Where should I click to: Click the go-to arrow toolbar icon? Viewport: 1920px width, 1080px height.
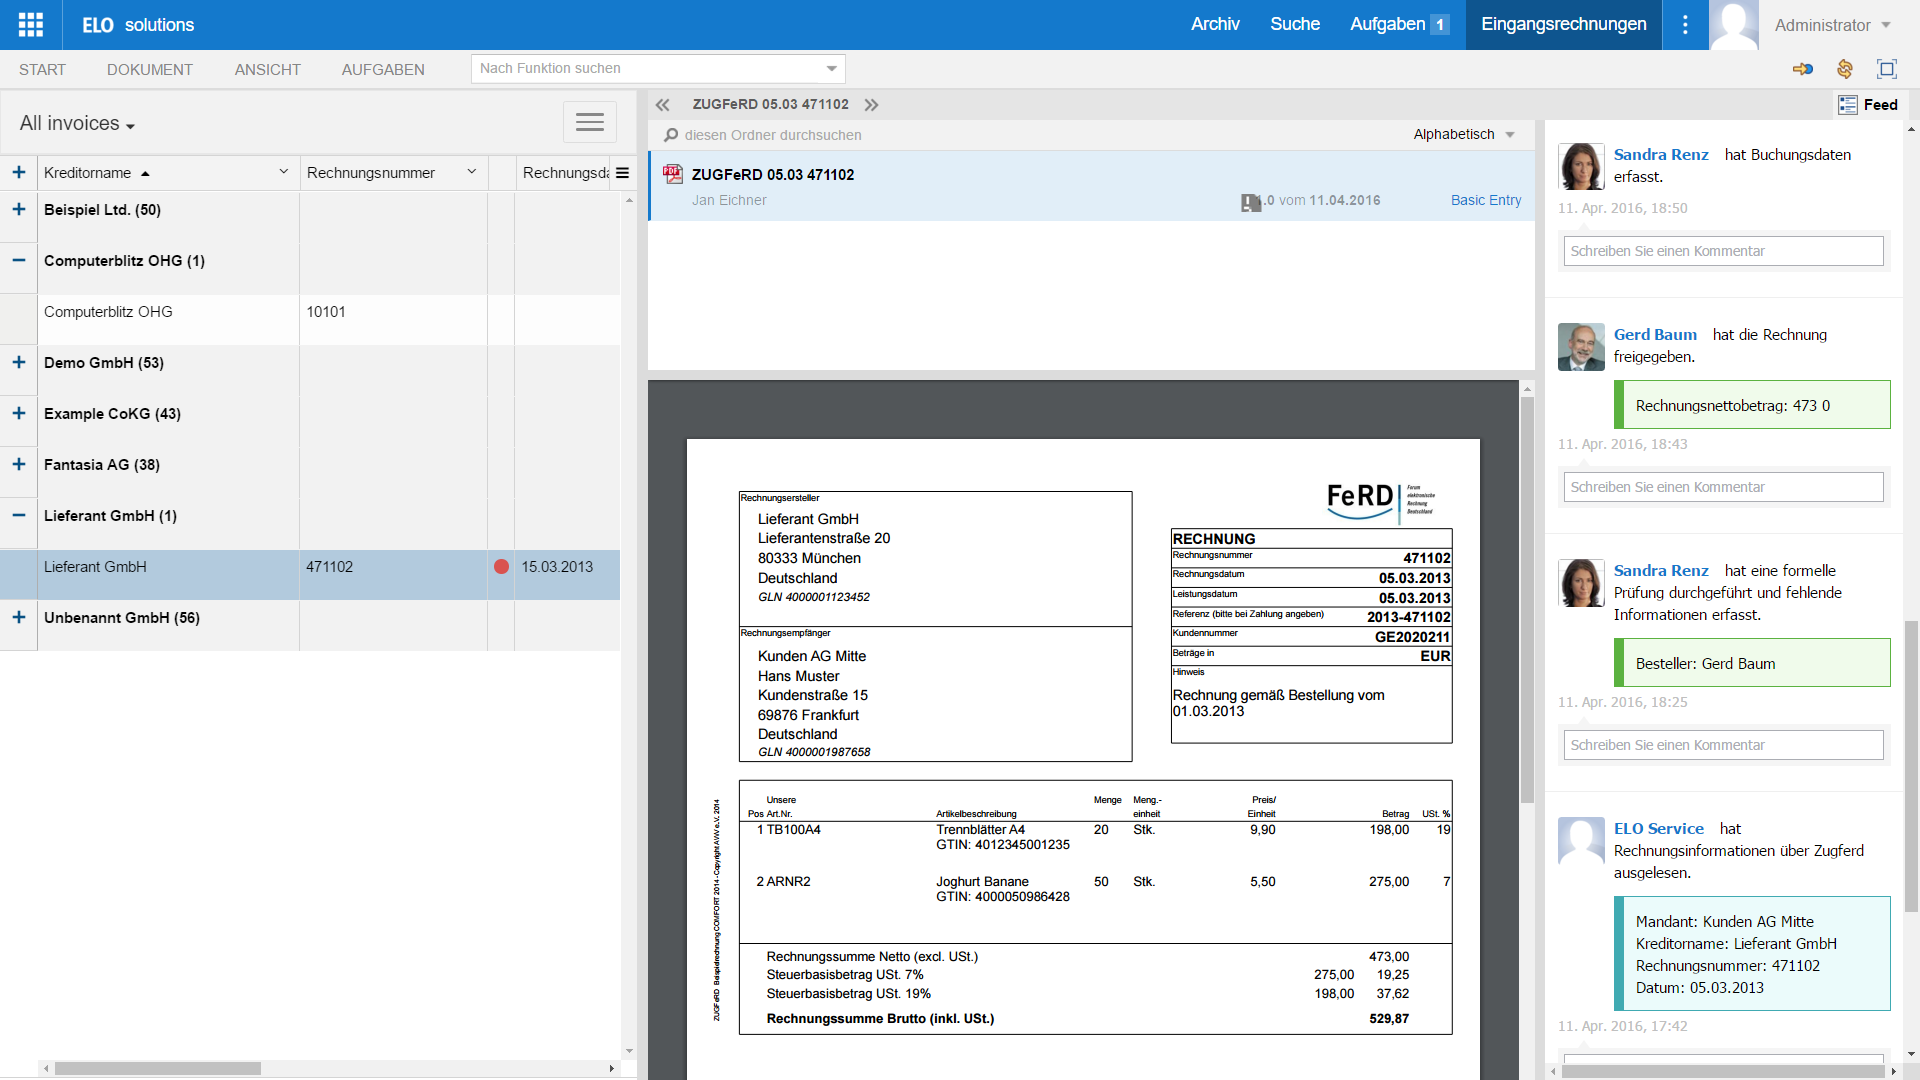click(1803, 69)
